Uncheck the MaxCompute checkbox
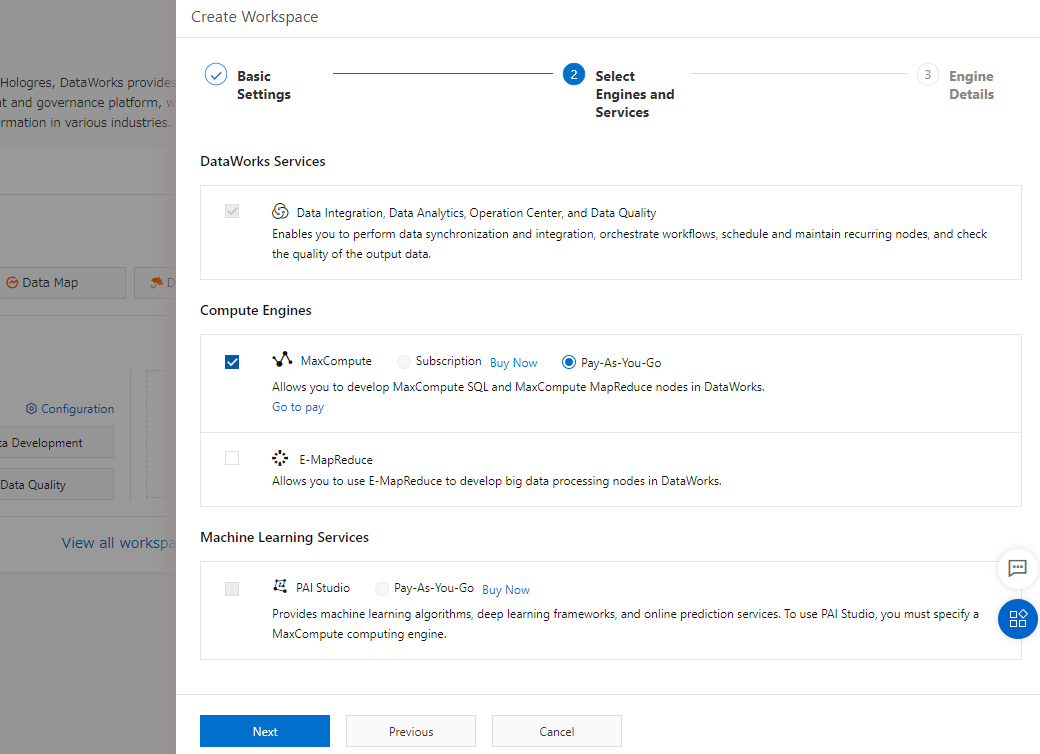 [231, 362]
